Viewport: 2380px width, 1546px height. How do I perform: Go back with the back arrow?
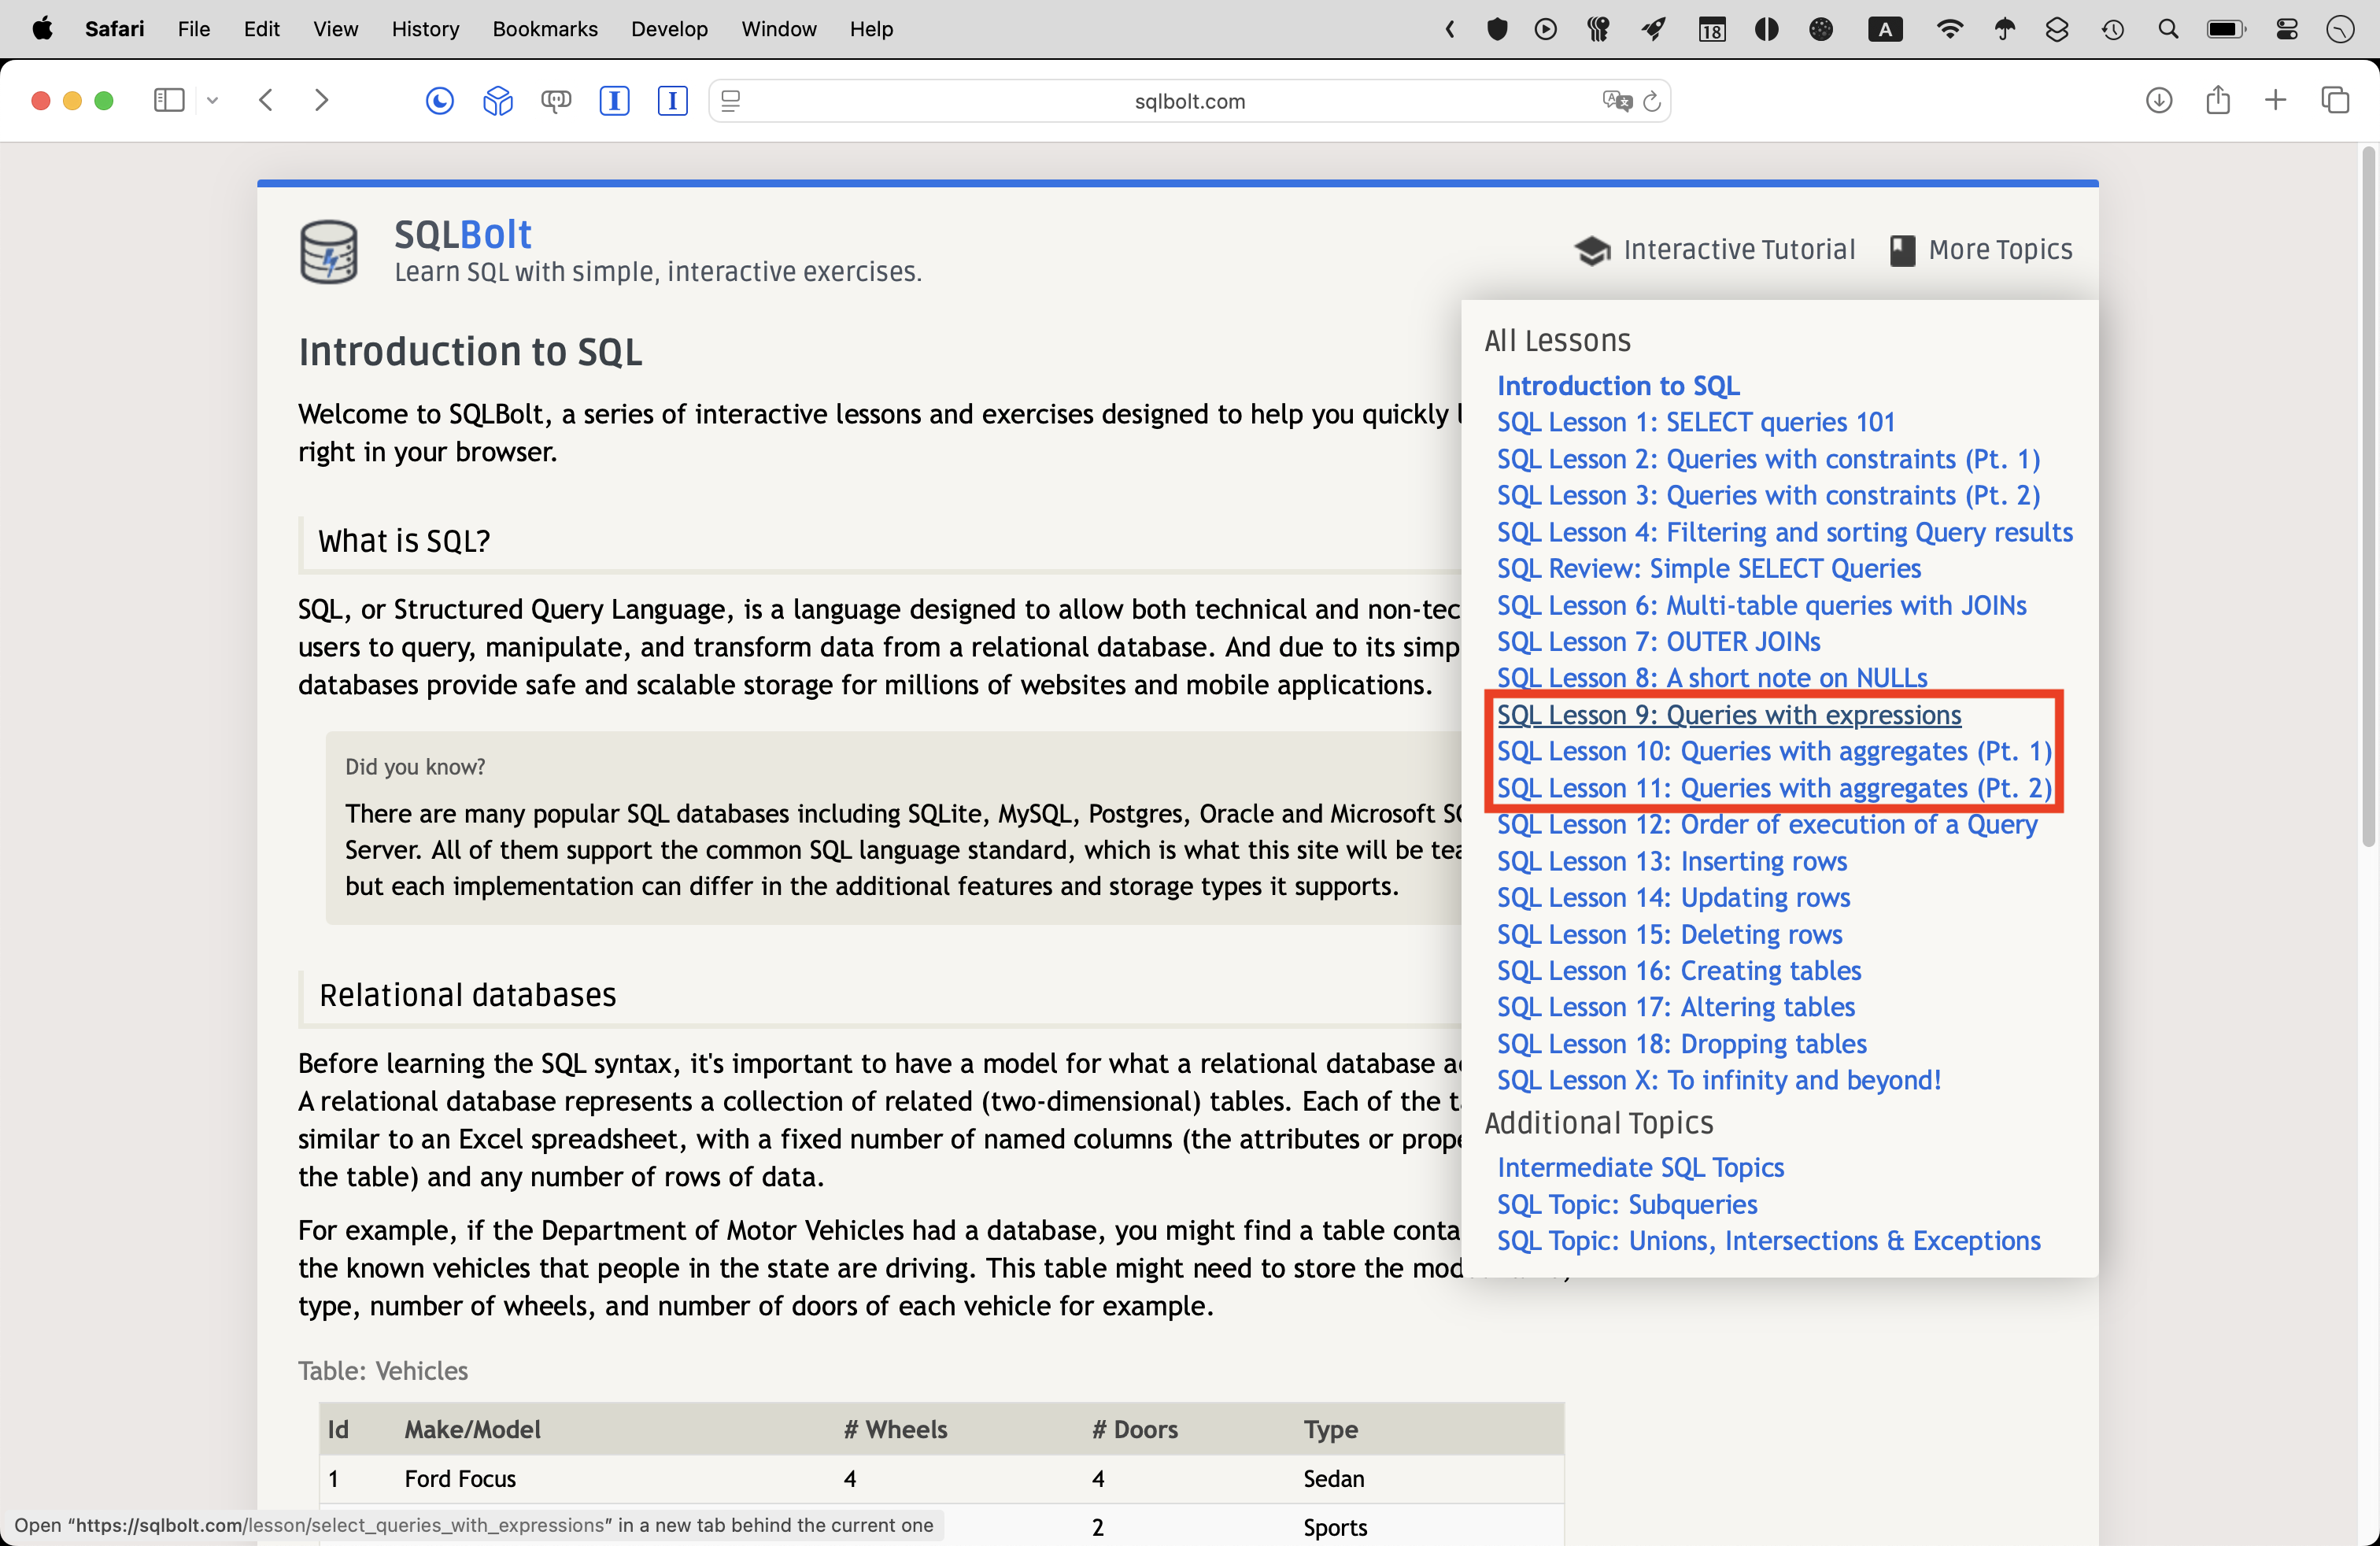coord(266,100)
